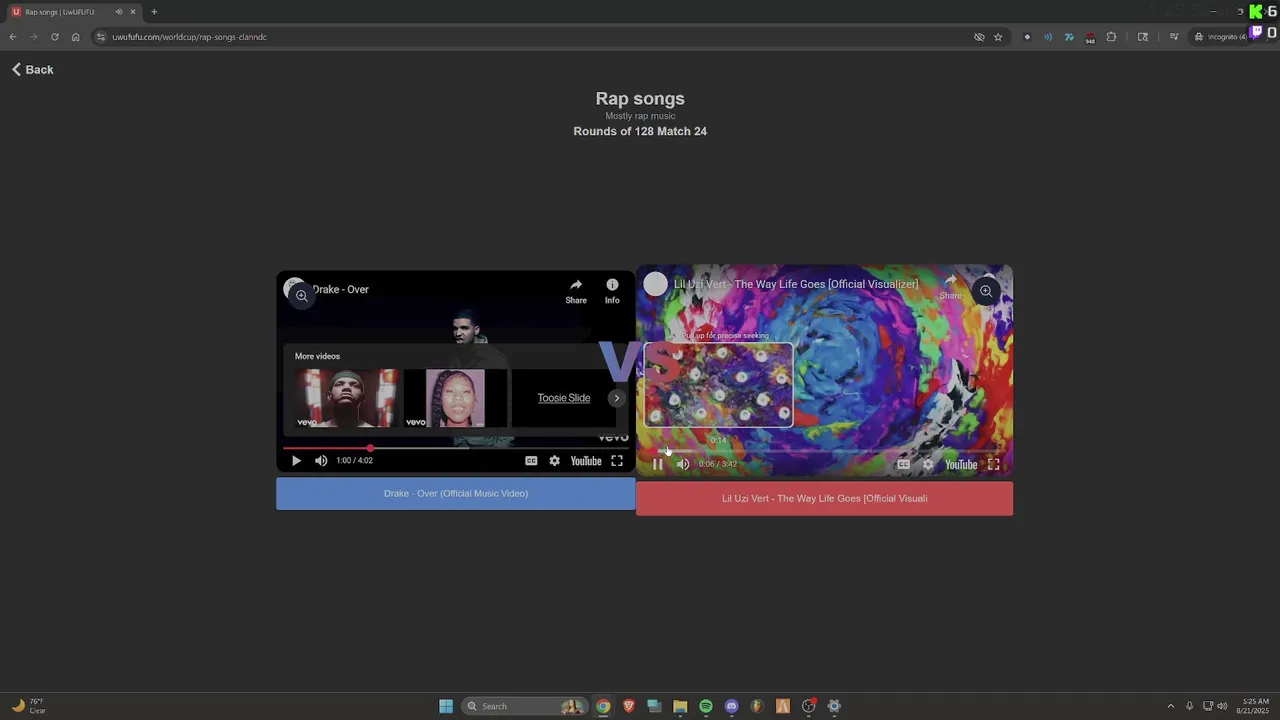Open the Info icon on Drake video
This screenshot has height=720, width=1280.
(612, 291)
